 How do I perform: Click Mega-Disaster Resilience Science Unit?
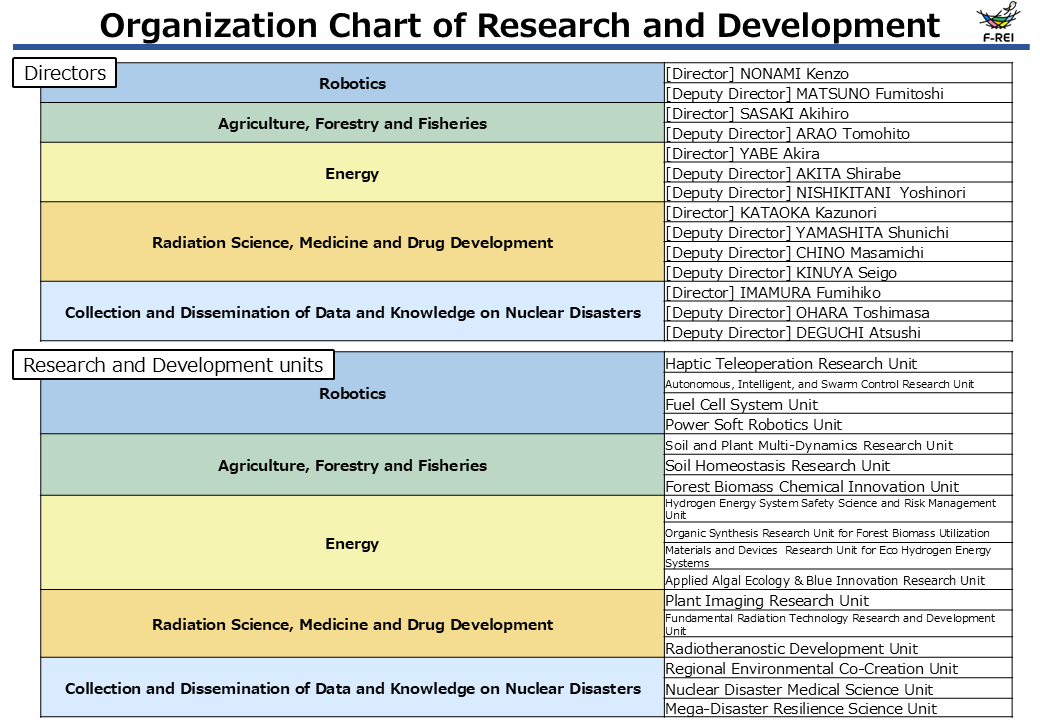click(x=801, y=709)
